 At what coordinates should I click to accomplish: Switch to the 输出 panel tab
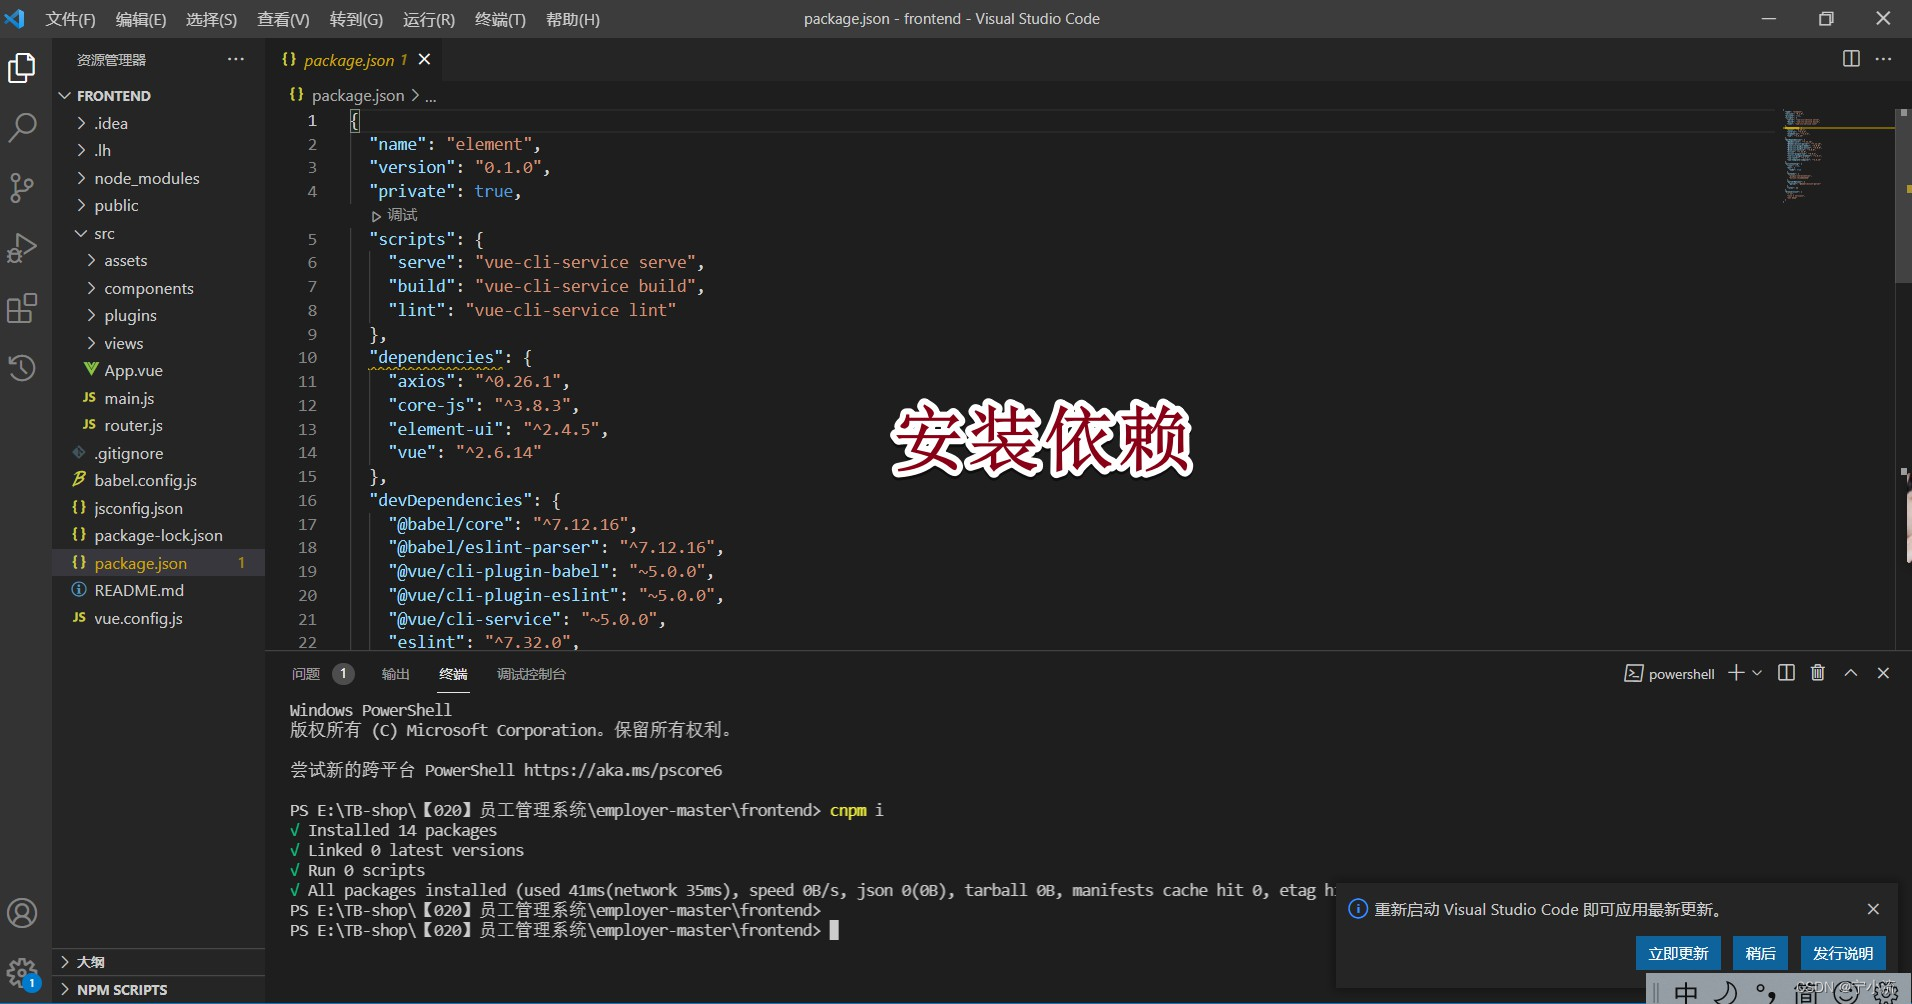(396, 674)
